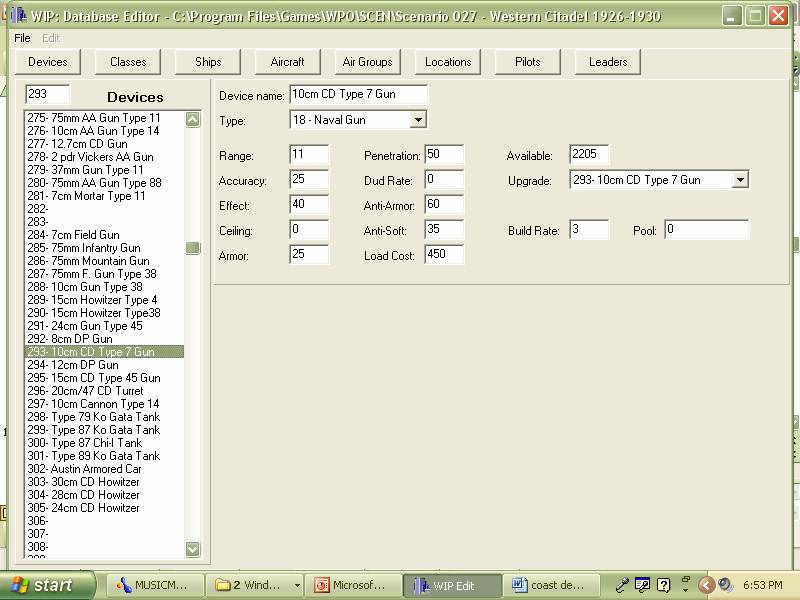Click the device list scroll down arrow

[192, 549]
